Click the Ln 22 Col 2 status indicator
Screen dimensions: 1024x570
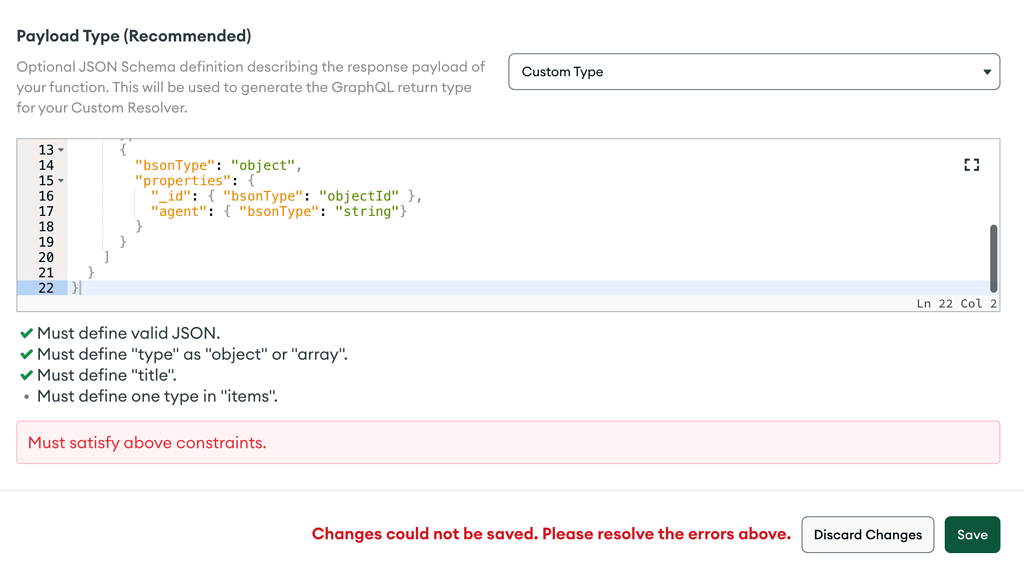[x=956, y=303]
